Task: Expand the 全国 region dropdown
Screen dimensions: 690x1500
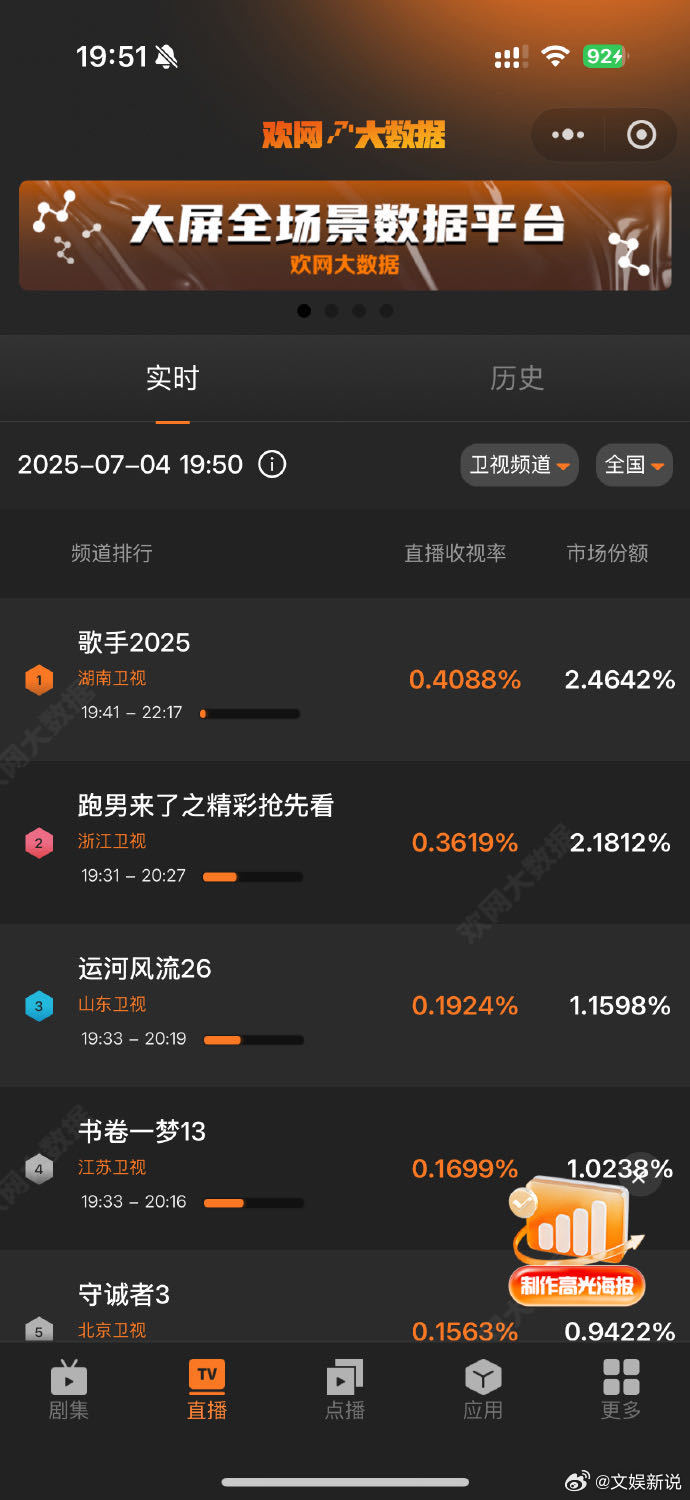Action: coord(634,465)
